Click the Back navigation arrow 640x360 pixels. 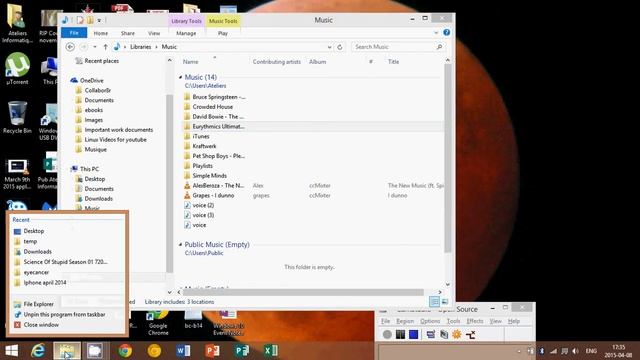[x=70, y=47]
